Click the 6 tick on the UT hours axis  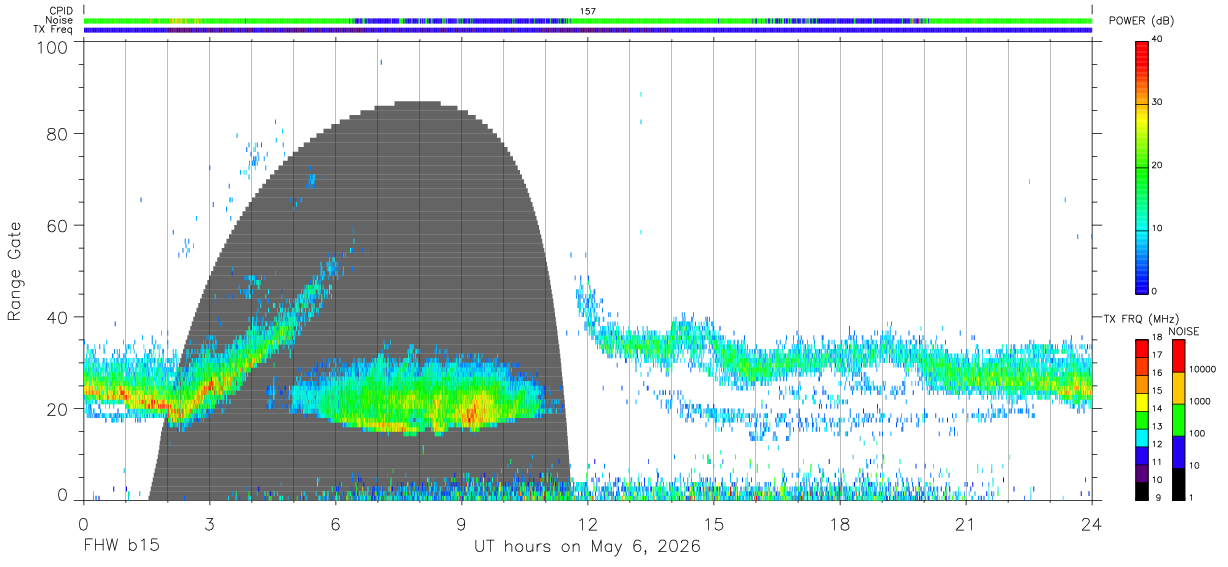tap(335, 524)
